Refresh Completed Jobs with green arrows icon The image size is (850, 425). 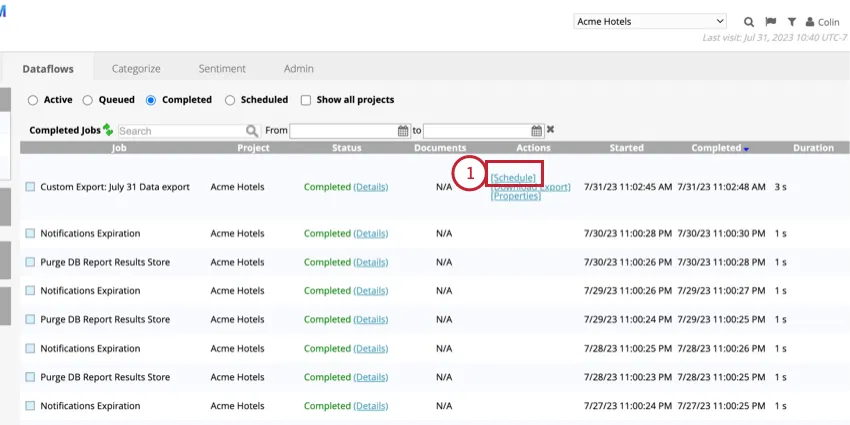108,130
